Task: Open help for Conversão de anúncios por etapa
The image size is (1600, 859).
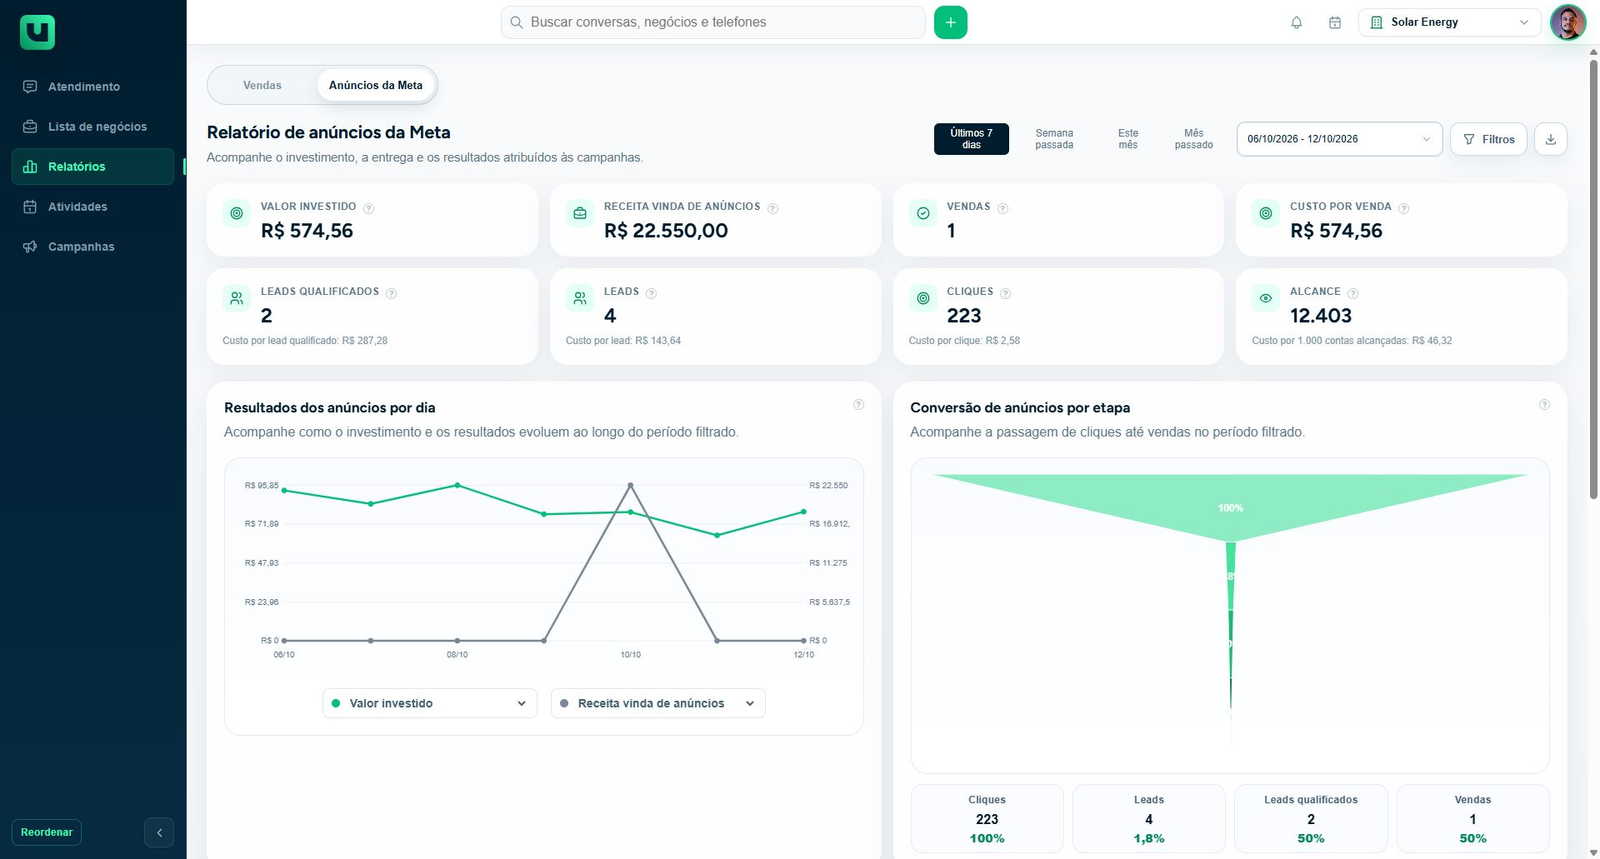Action: [1544, 405]
